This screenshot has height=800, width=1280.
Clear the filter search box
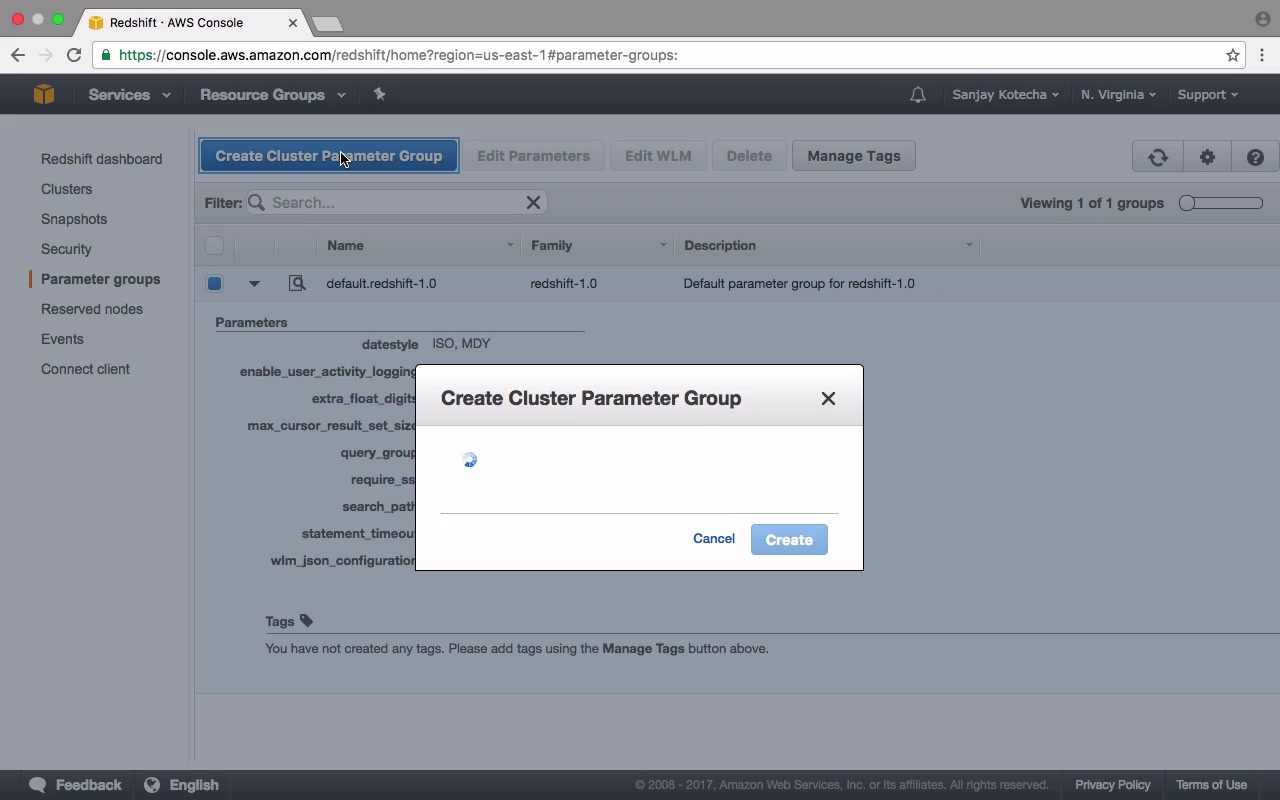point(533,202)
